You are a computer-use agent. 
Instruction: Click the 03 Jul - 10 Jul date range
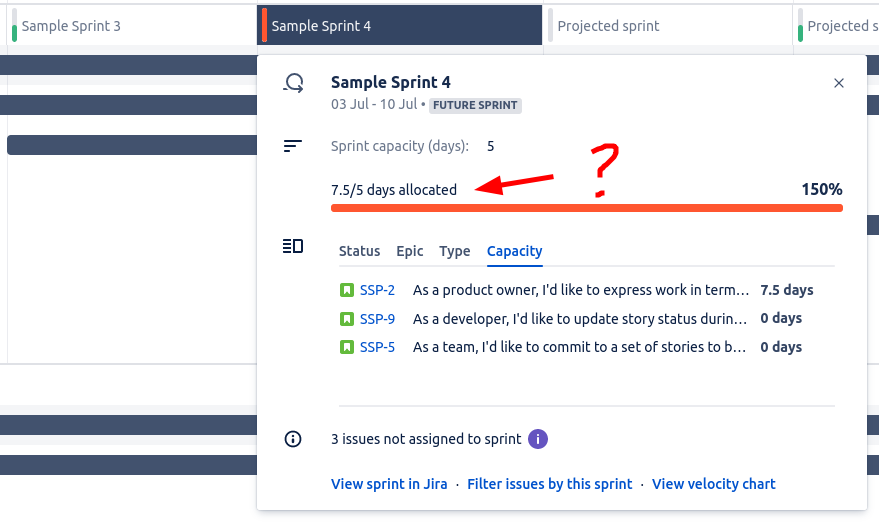pyautogui.click(x=374, y=104)
